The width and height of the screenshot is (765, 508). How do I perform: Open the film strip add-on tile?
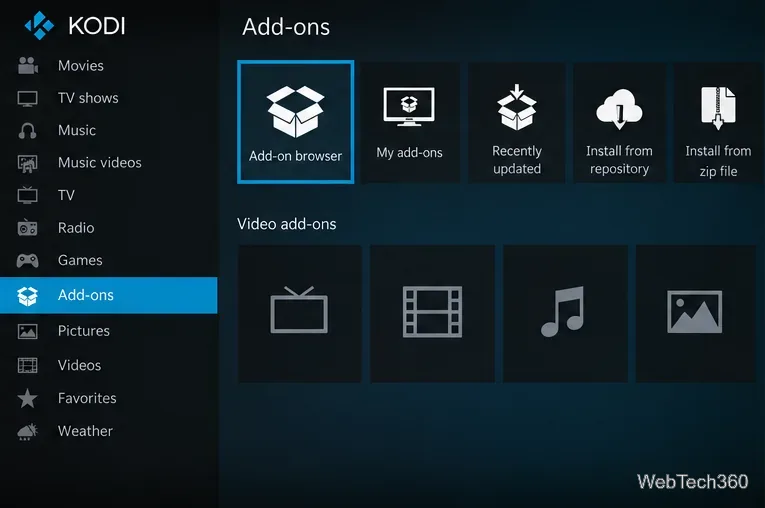(x=432, y=313)
